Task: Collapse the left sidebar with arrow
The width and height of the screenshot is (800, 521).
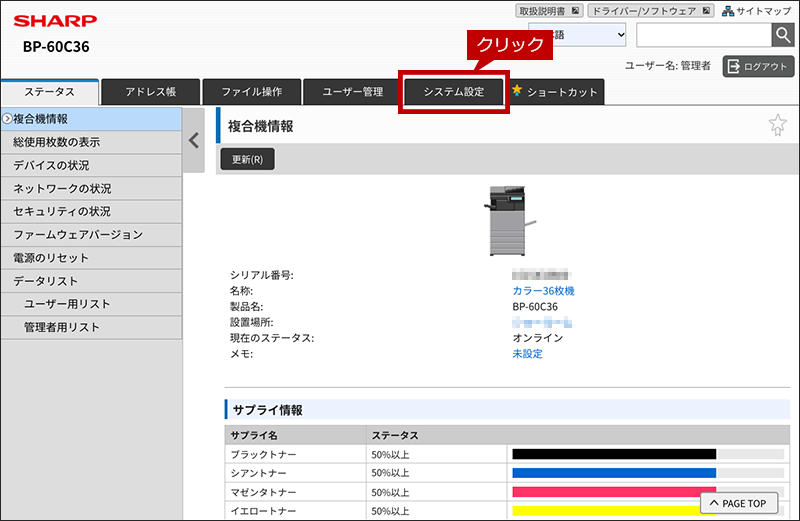Action: pyautogui.click(x=194, y=140)
